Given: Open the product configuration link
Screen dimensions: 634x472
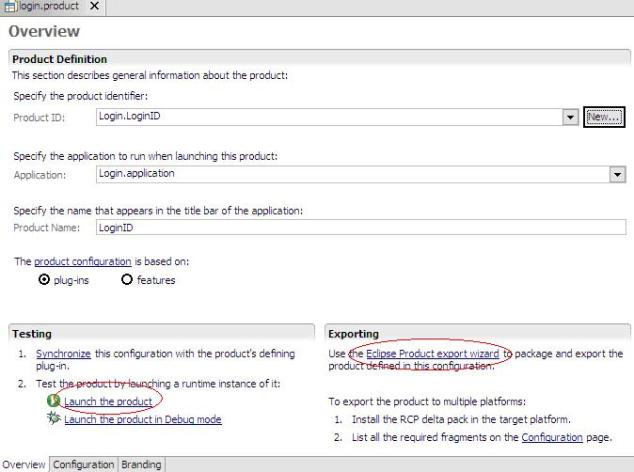Looking at the screenshot, I should [x=82, y=262].
